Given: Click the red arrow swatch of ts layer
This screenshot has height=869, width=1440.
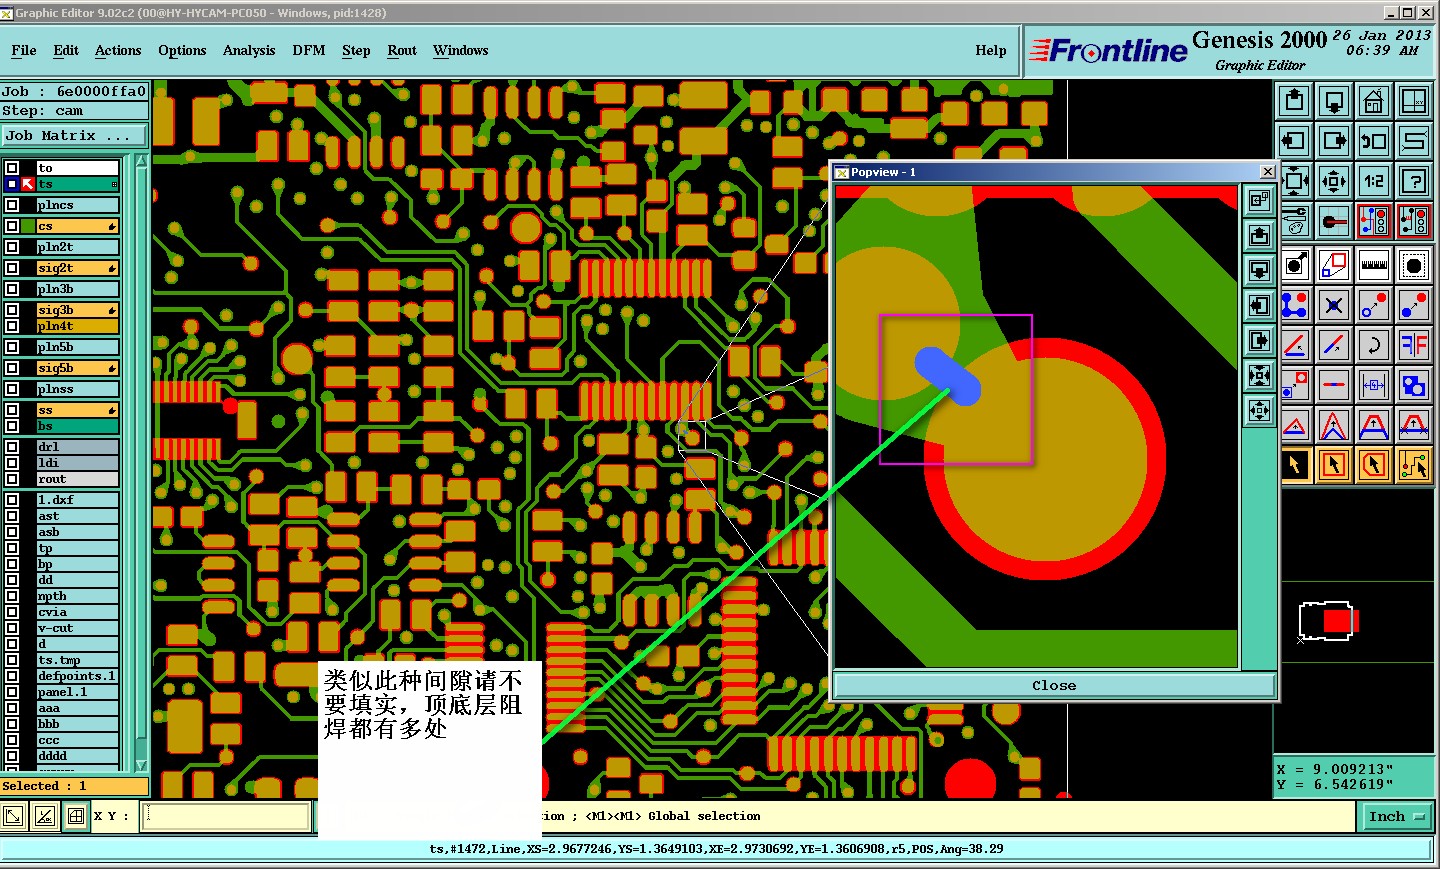Looking at the screenshot, I should 28,184.
